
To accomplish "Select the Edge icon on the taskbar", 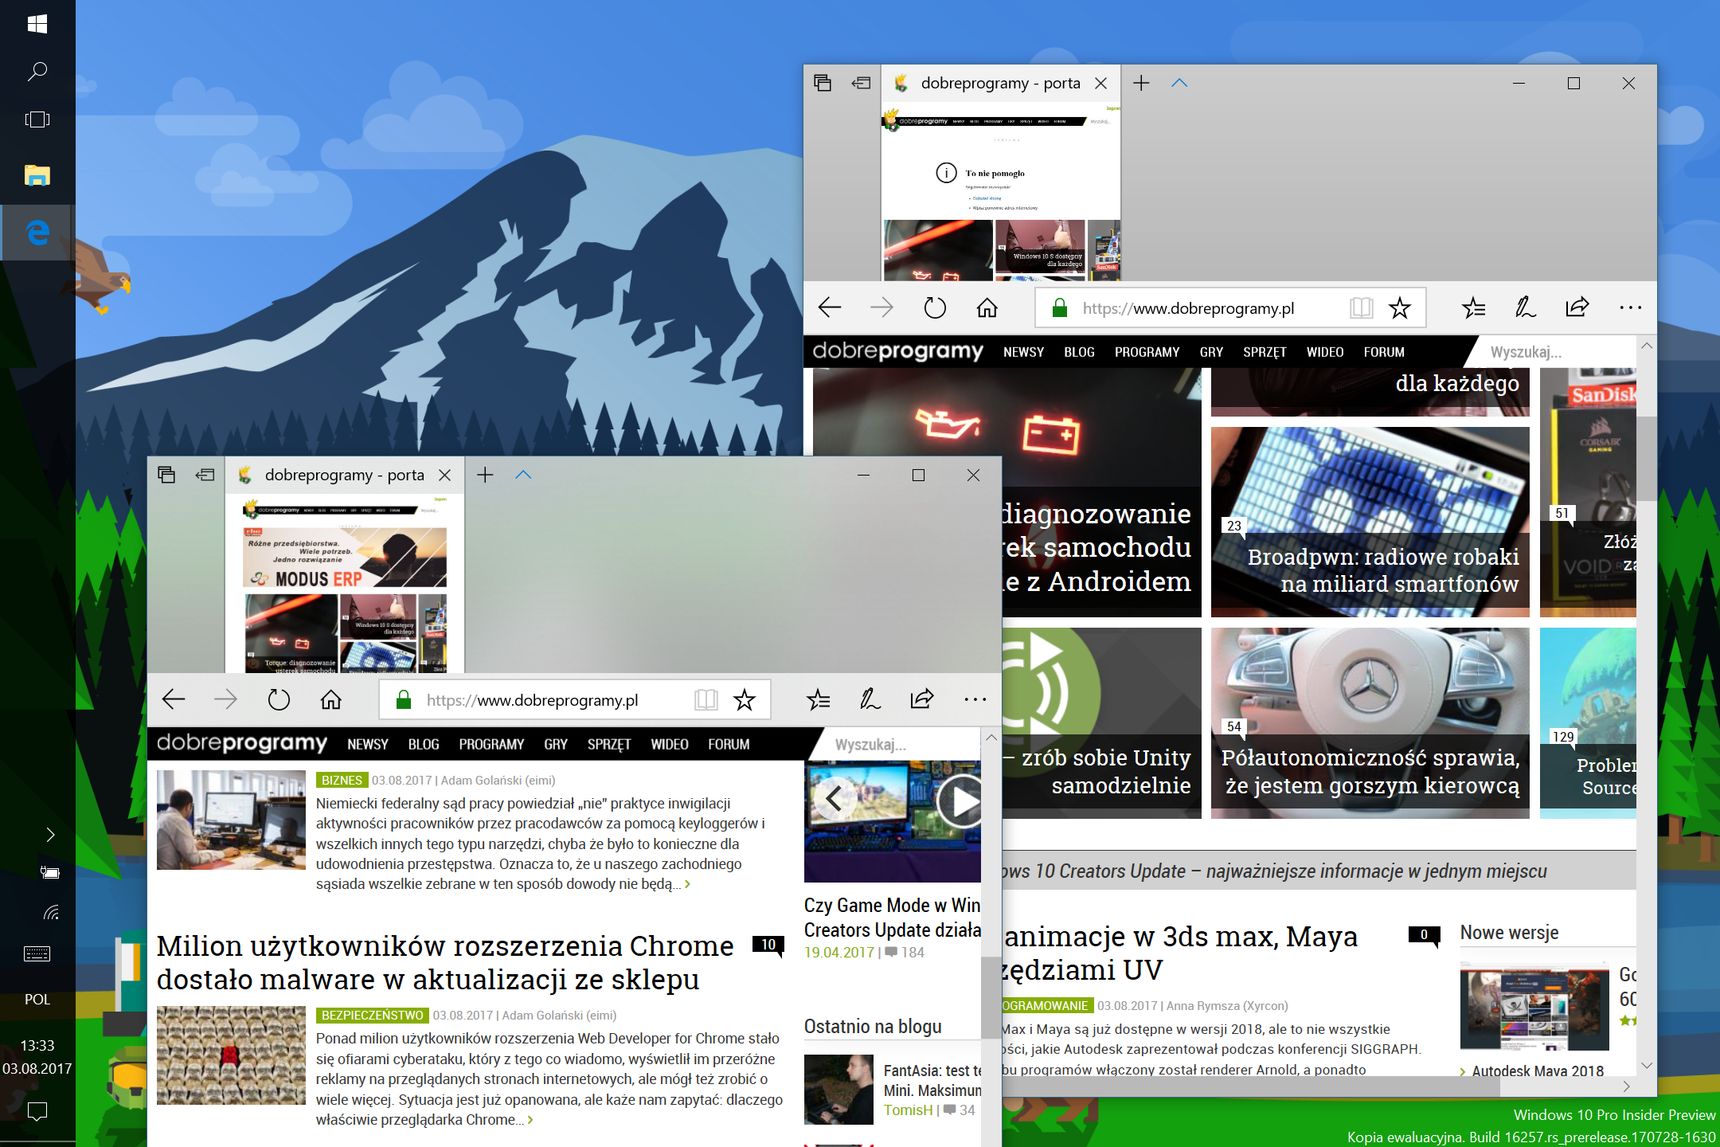I will pyautogui.click(x=37, y=232).
